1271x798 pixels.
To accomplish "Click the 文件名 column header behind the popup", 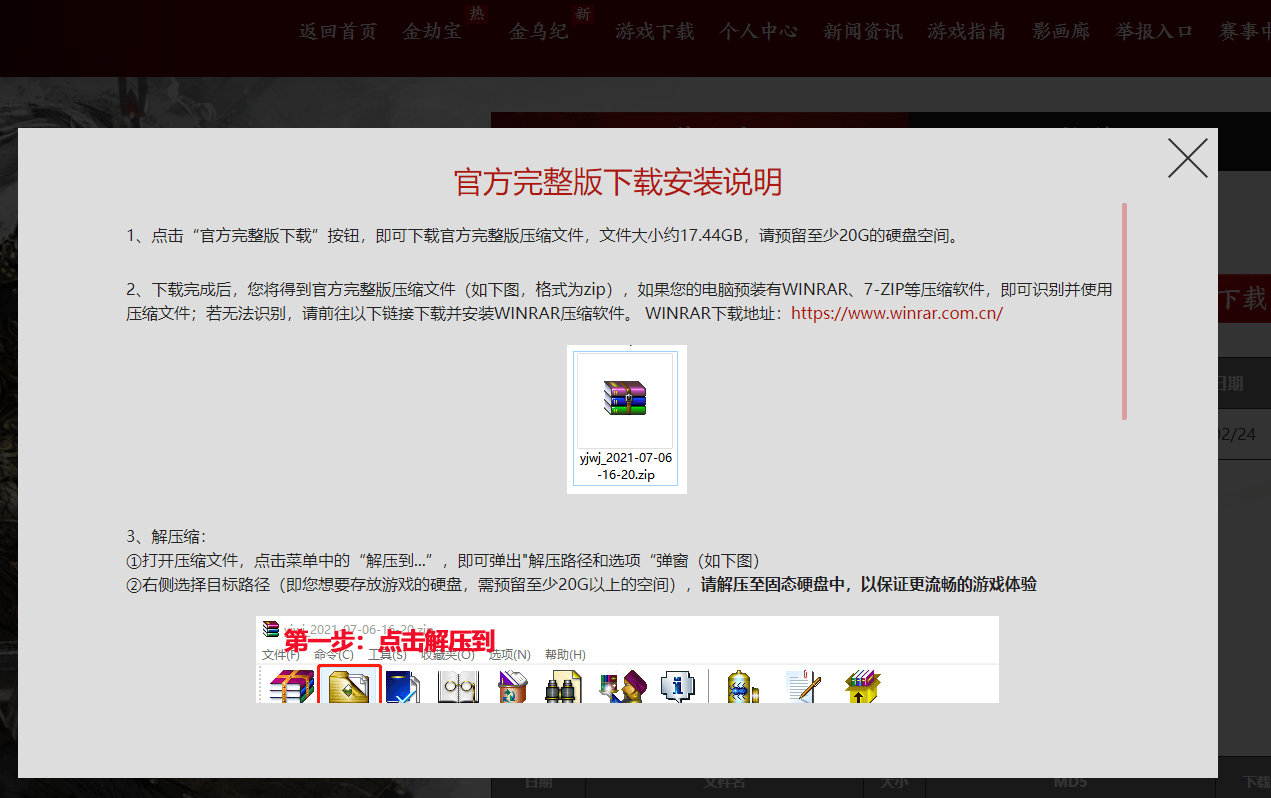I will (x=725, y=783).
